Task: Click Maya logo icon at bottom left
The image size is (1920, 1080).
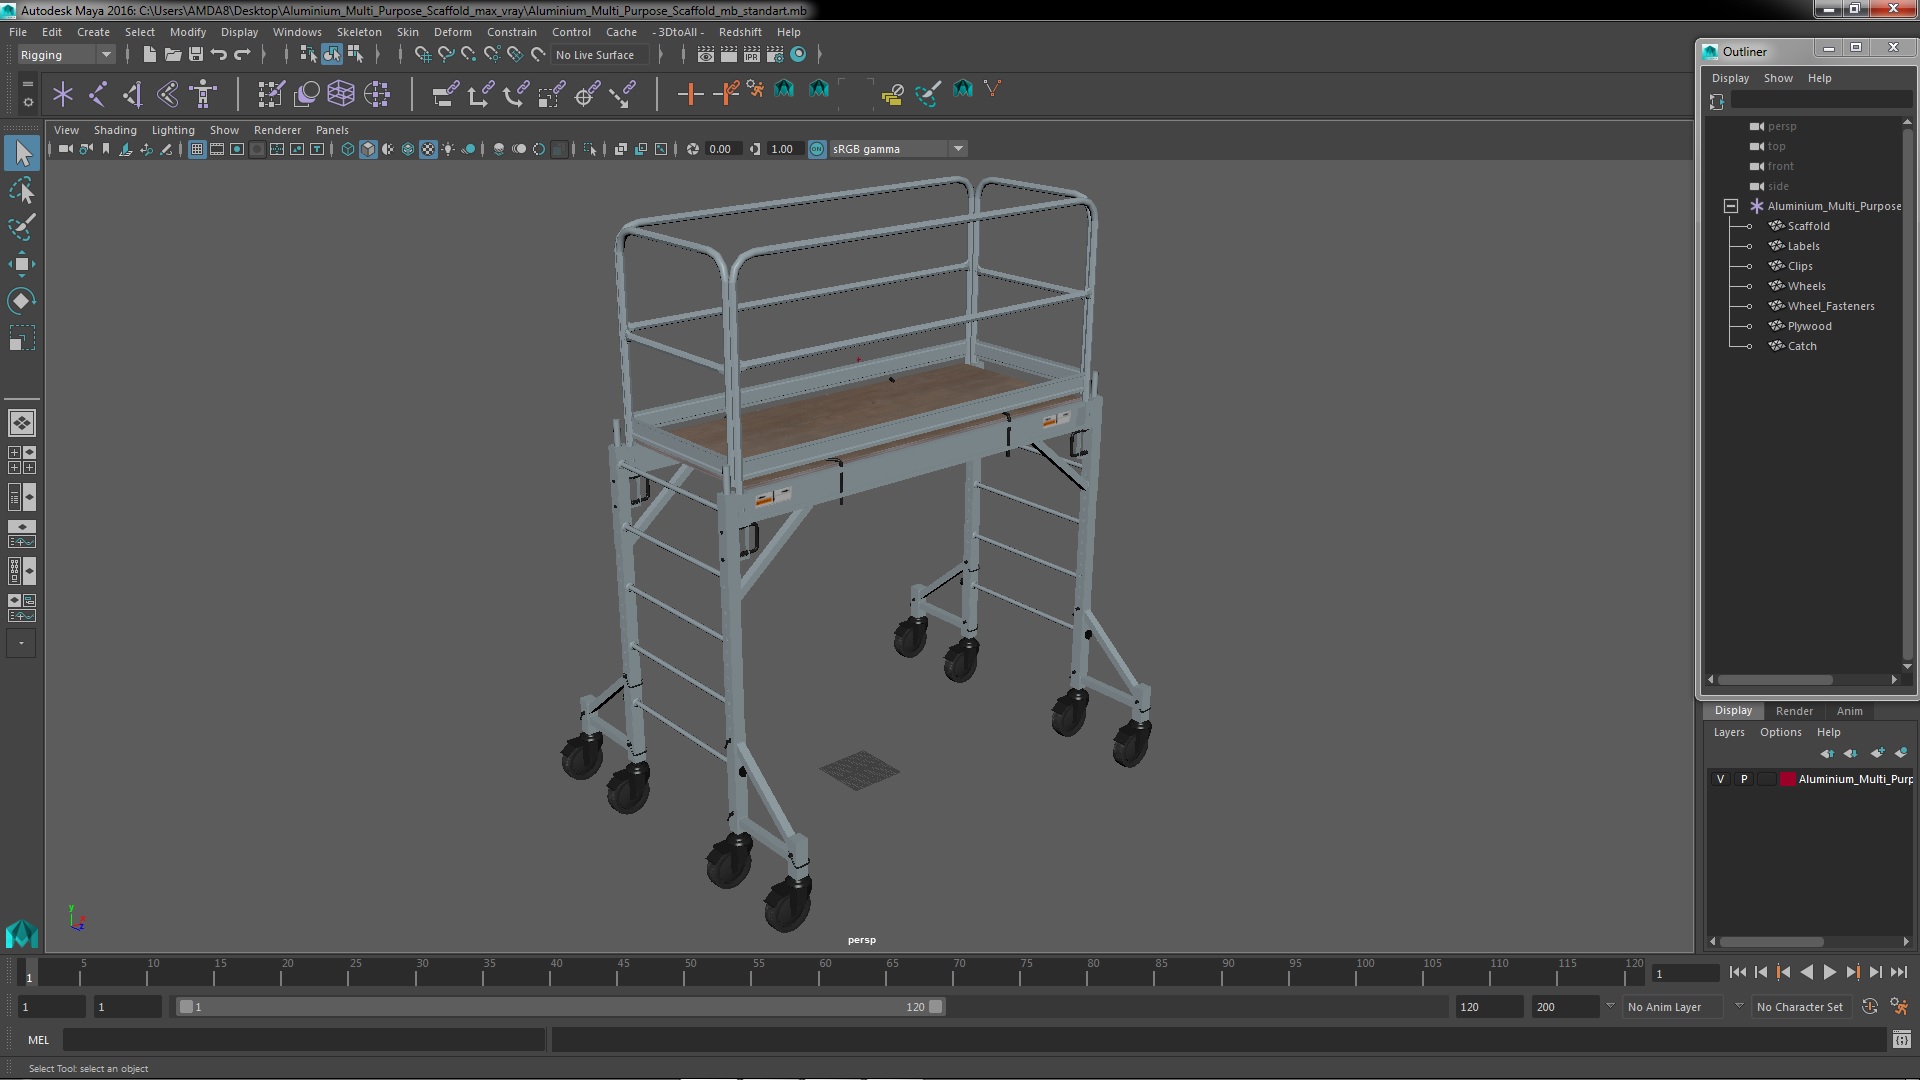Action: [22, 934]
